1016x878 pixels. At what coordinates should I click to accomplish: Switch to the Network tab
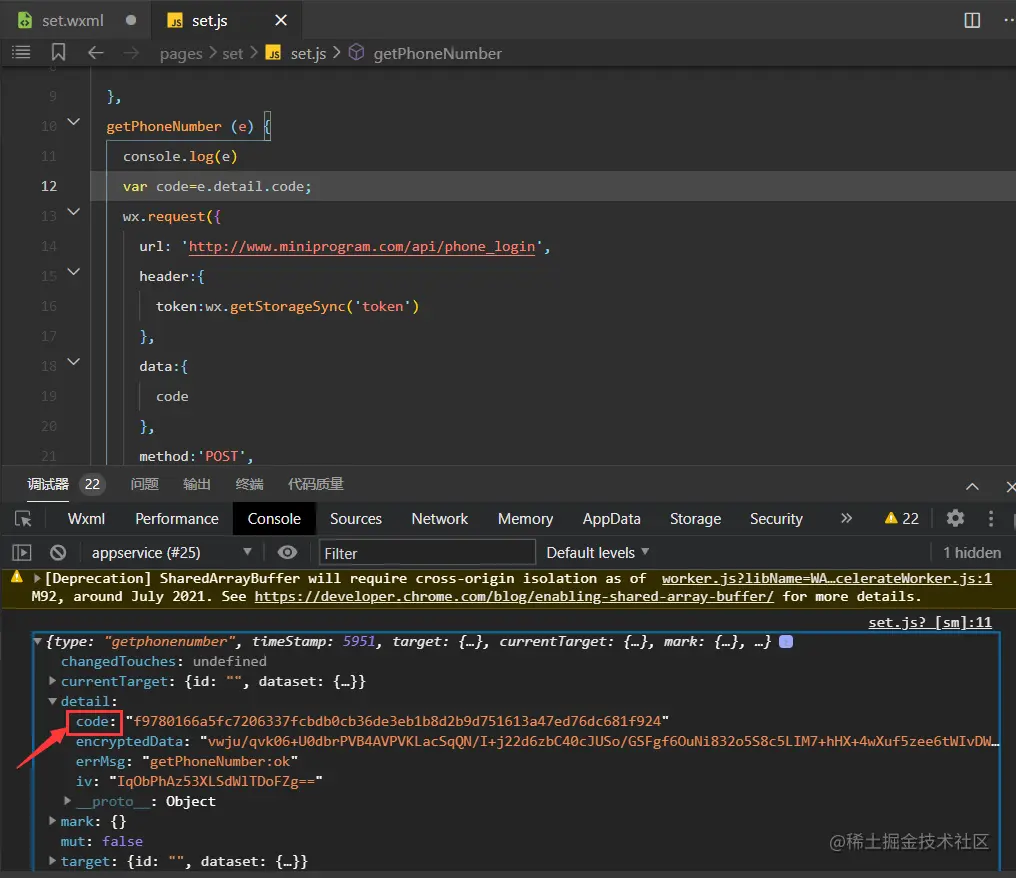[x=439, y=518]
